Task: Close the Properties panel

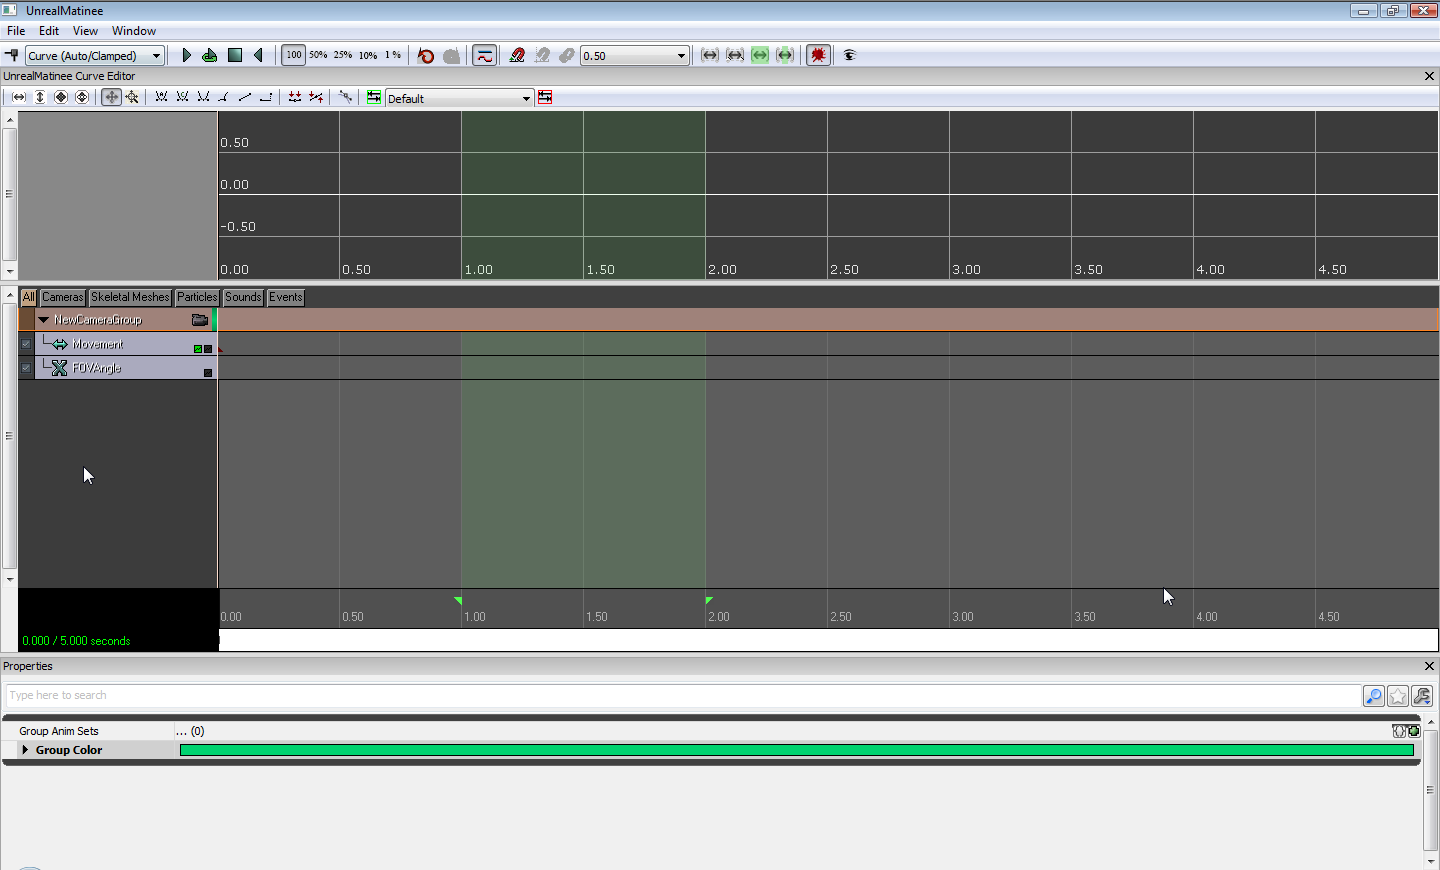Action: [1429, 666]
